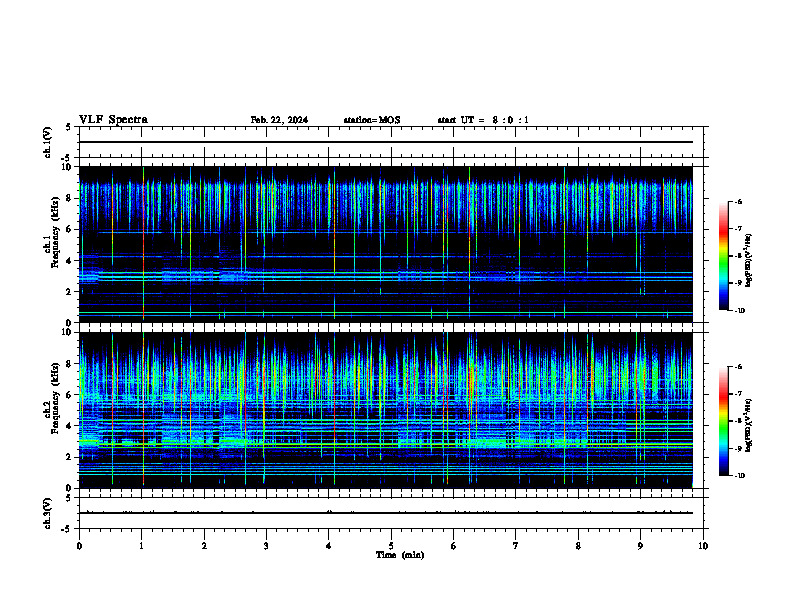Click the time axis tick label "9"
792x612 pixels.
point(640,546)
